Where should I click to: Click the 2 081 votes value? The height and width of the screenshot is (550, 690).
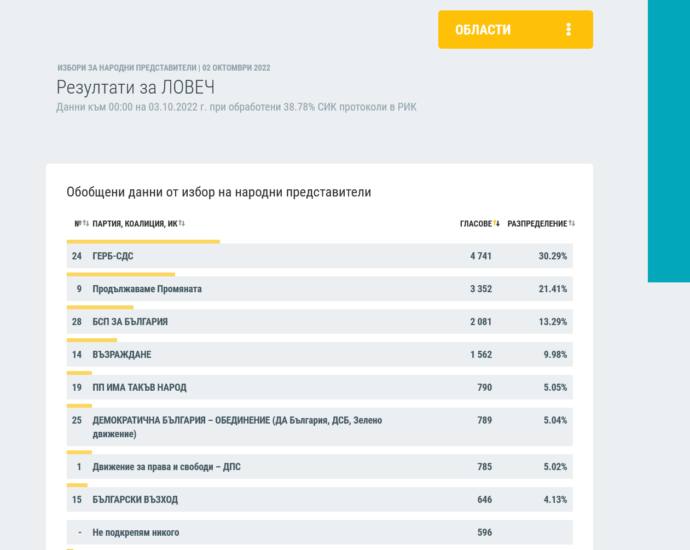tap(481, 322)
